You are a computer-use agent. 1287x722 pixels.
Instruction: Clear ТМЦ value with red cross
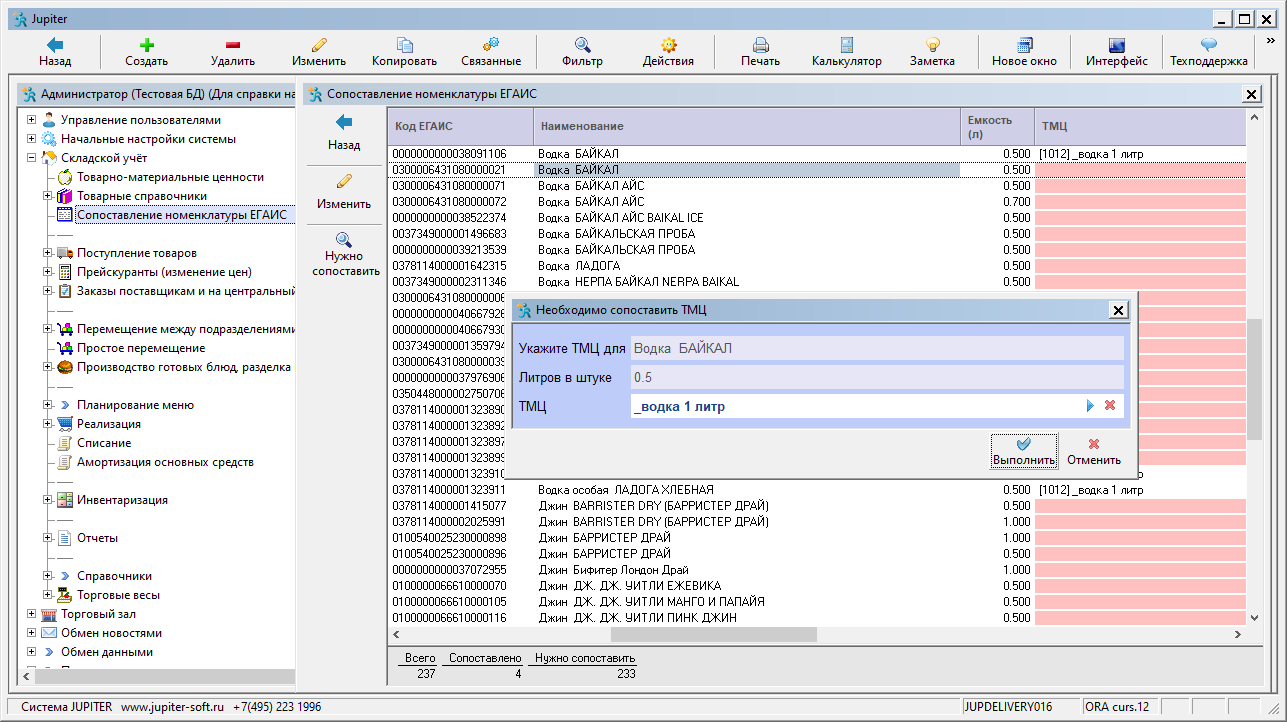[1109, 406]
